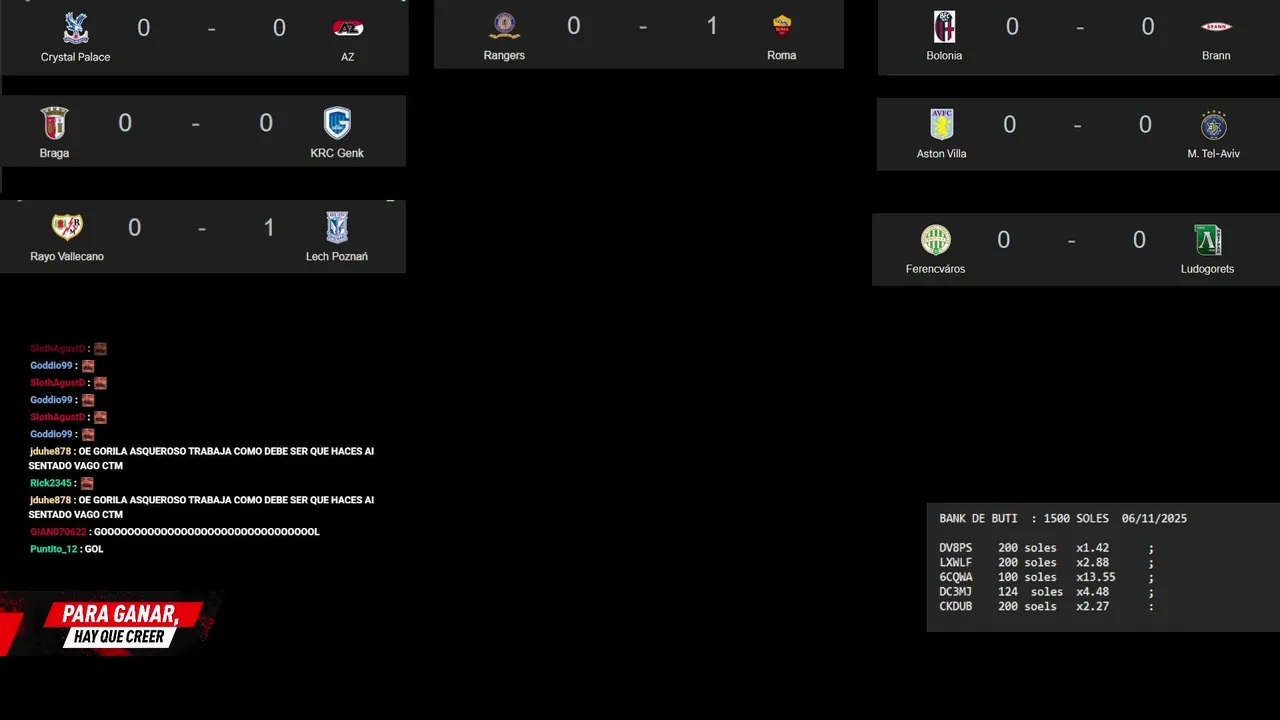Select the Ferencváros team name
1280x720 pixels.
click(936, 269)
